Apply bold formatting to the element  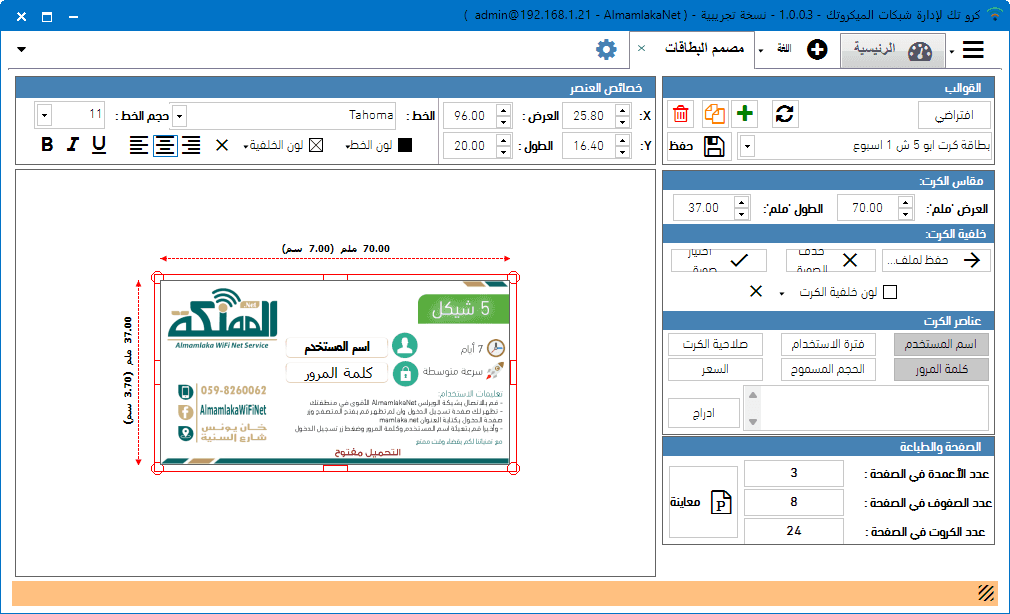coord(47,144)
